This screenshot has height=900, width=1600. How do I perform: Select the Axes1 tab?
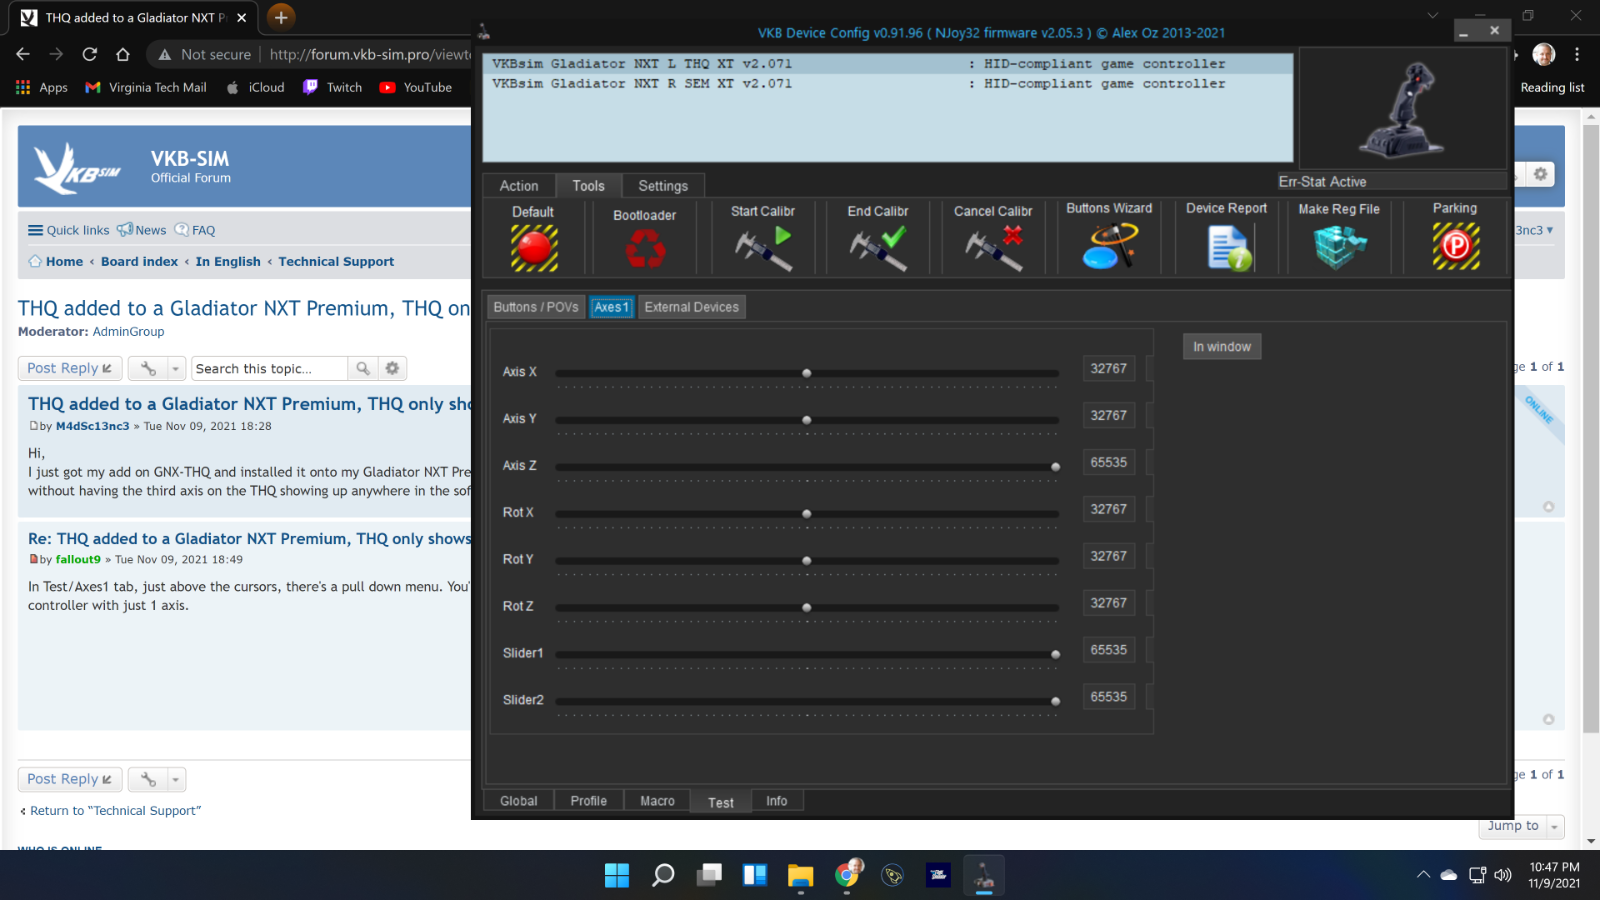[x=611, y=307]
